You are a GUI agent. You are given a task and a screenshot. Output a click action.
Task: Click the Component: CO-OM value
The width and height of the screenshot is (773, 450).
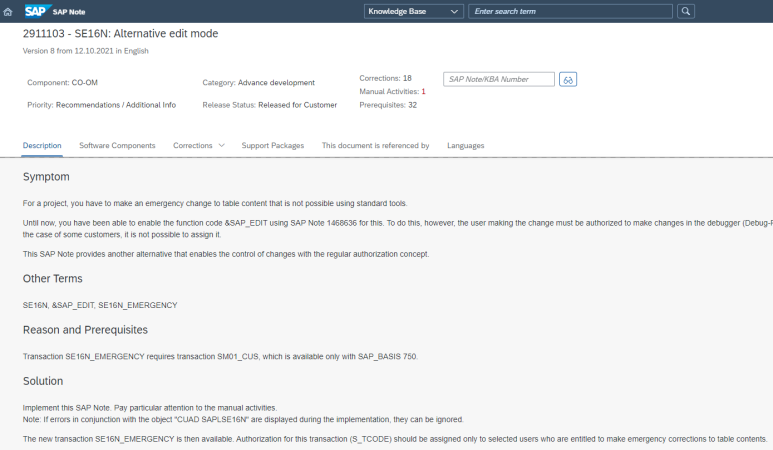pyautogui.click(x=63, y=82)
